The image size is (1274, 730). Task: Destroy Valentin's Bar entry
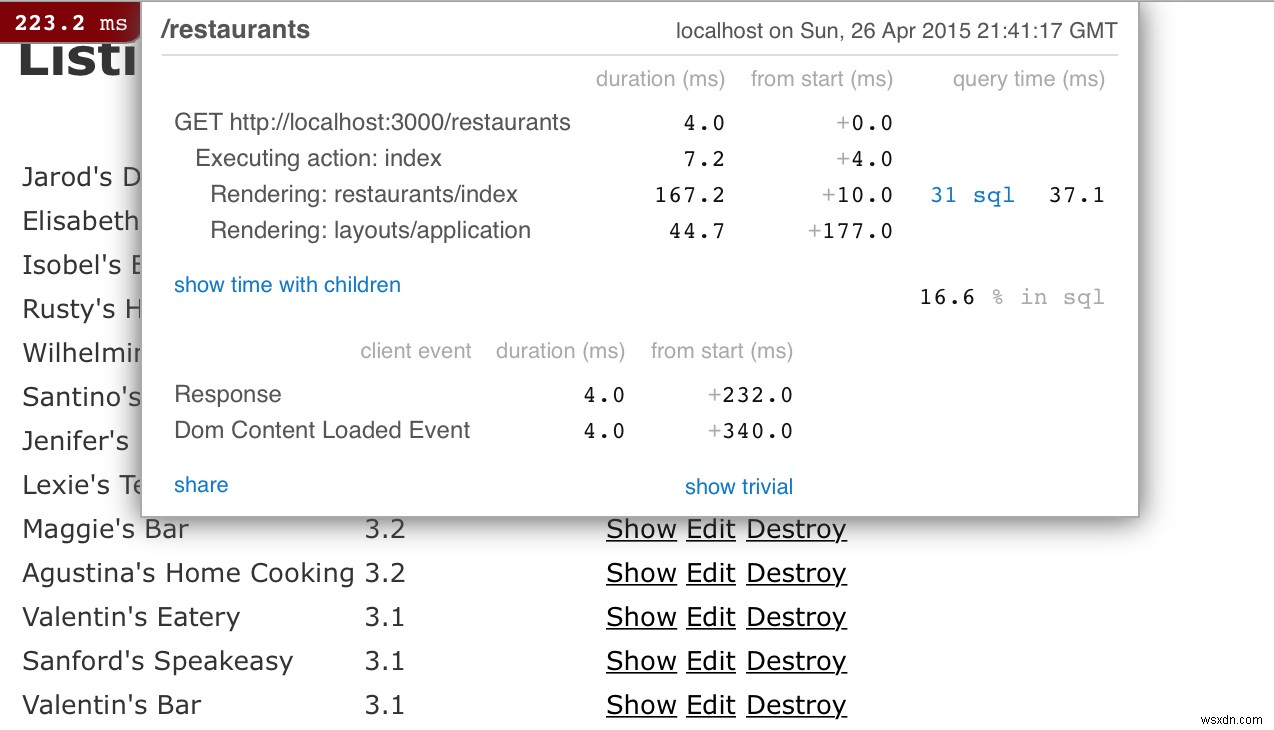(x=796, y=705)
